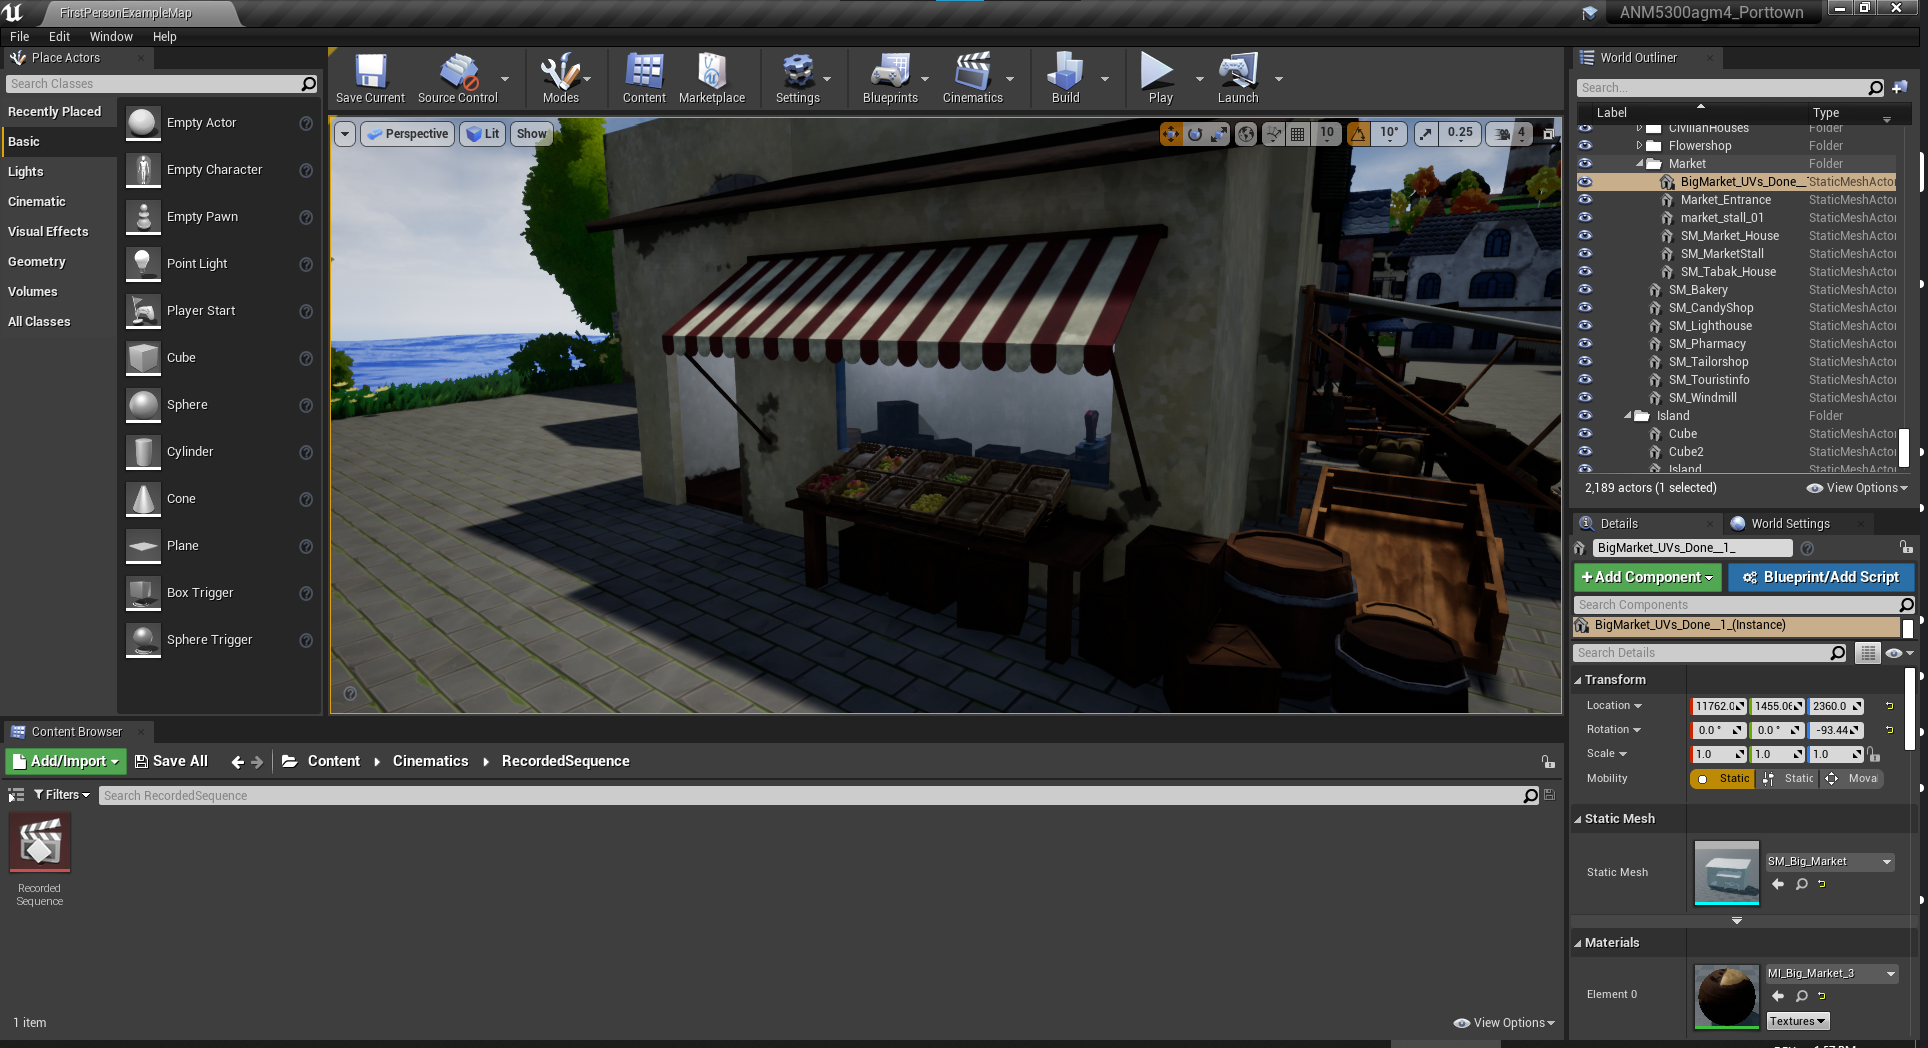Browse to SM_Big_Market mesh magnifier icon
Screen dimensions: 1928x1048
coord(1802,884)
